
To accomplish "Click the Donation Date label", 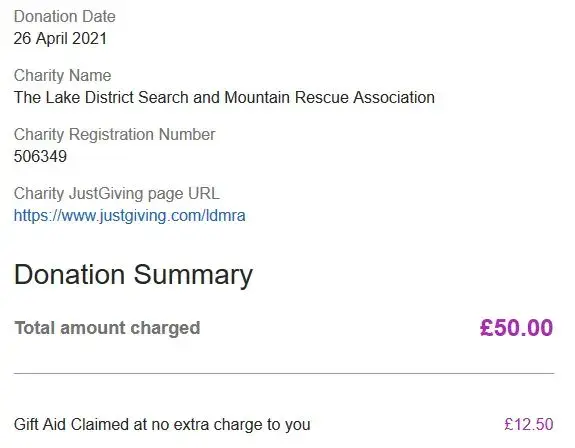I will (x=65, y=16).
